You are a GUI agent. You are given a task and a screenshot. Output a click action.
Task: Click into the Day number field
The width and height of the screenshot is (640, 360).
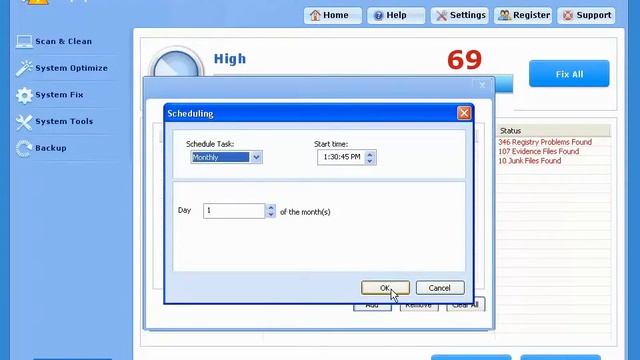[234, 211]
